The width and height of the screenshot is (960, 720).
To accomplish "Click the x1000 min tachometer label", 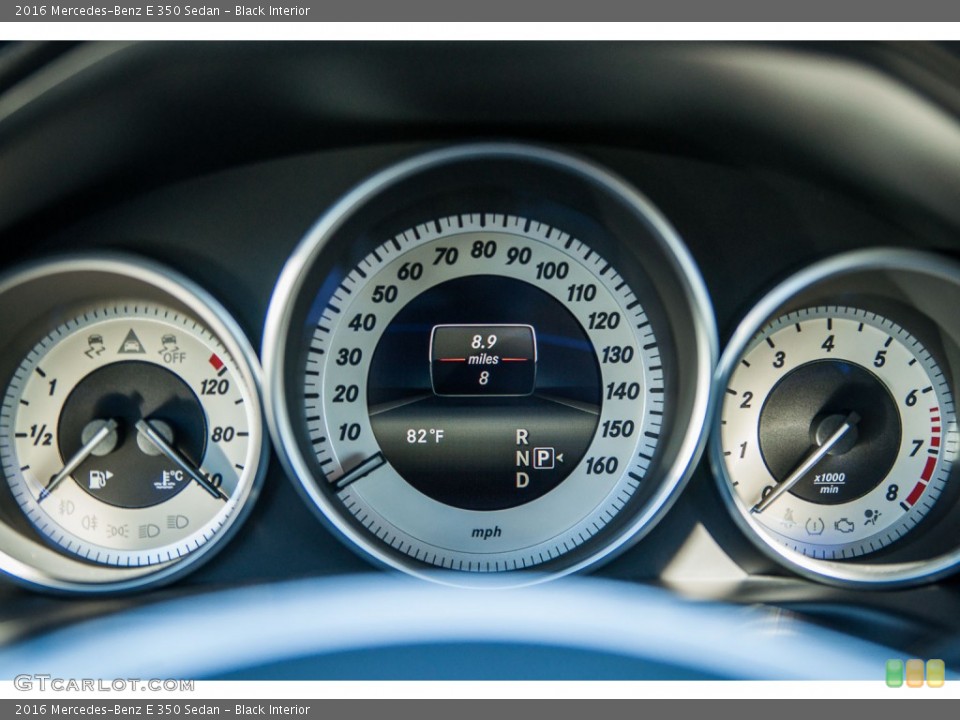I will coord(829,482).
